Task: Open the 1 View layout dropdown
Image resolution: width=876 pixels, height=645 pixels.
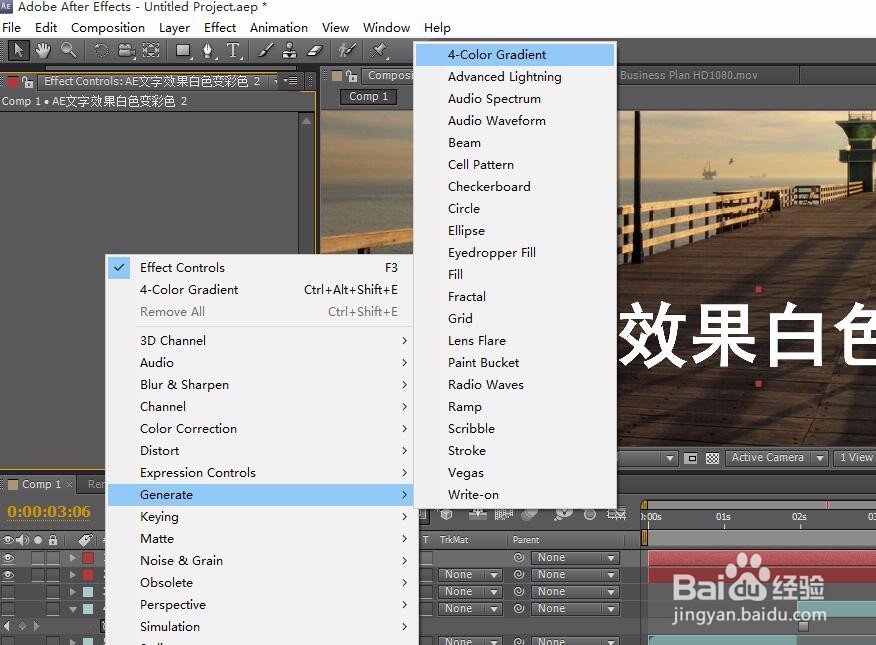Action: (855, 458)
